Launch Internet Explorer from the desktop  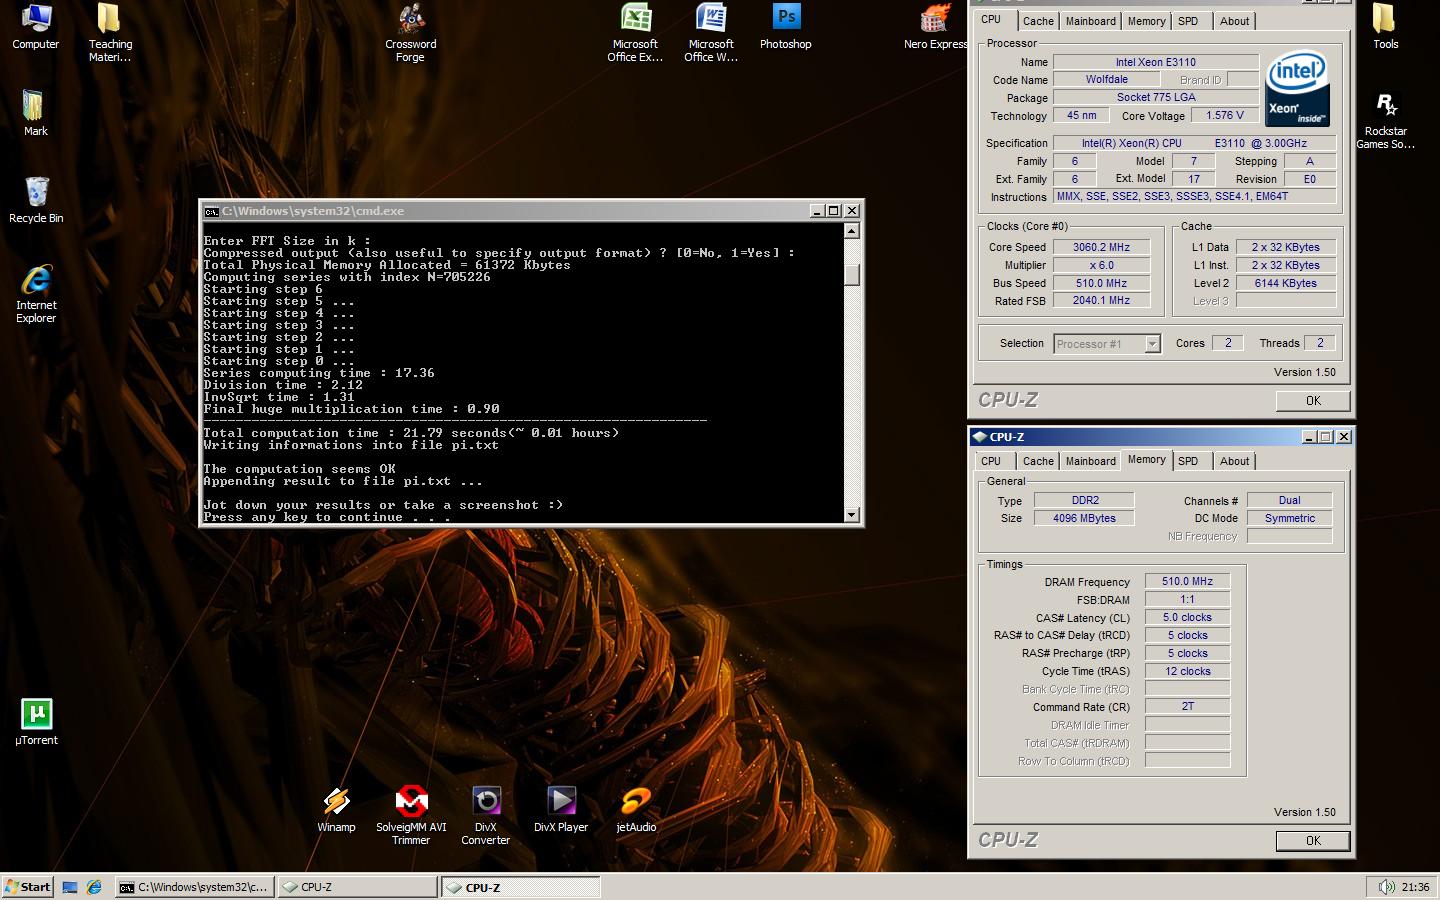coord(36,293)
